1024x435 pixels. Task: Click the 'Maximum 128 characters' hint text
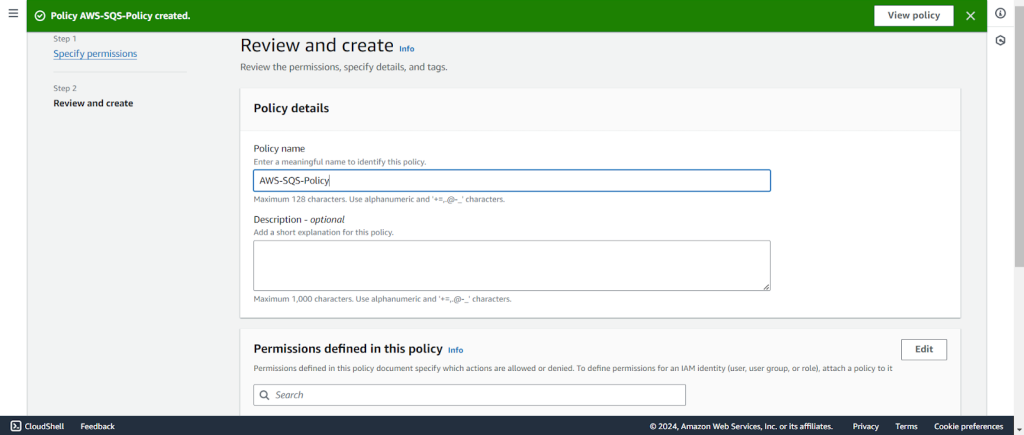click(379, 199)
